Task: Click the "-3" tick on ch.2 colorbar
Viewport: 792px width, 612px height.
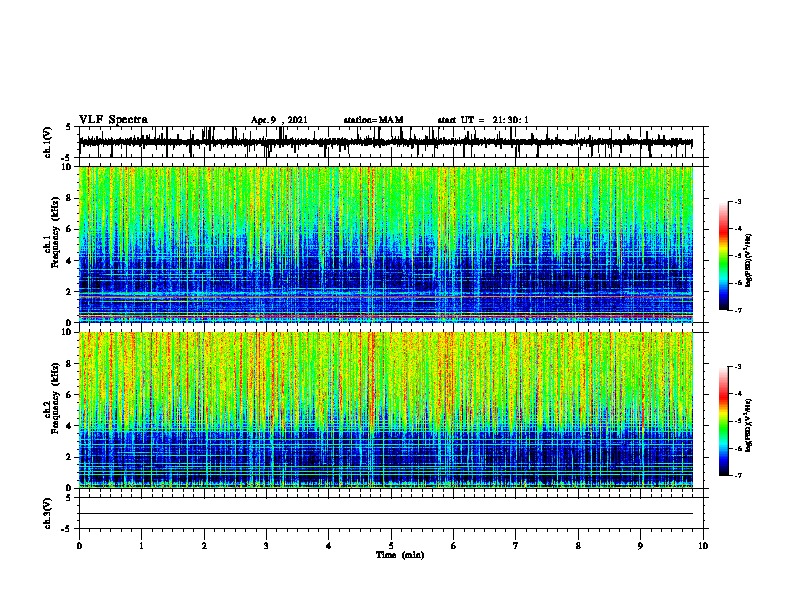Action: pos(738,367)
